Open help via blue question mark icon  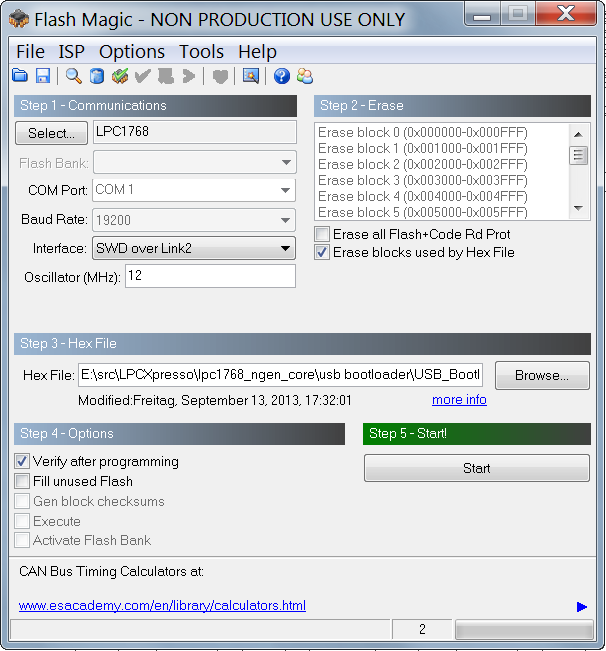282,76
